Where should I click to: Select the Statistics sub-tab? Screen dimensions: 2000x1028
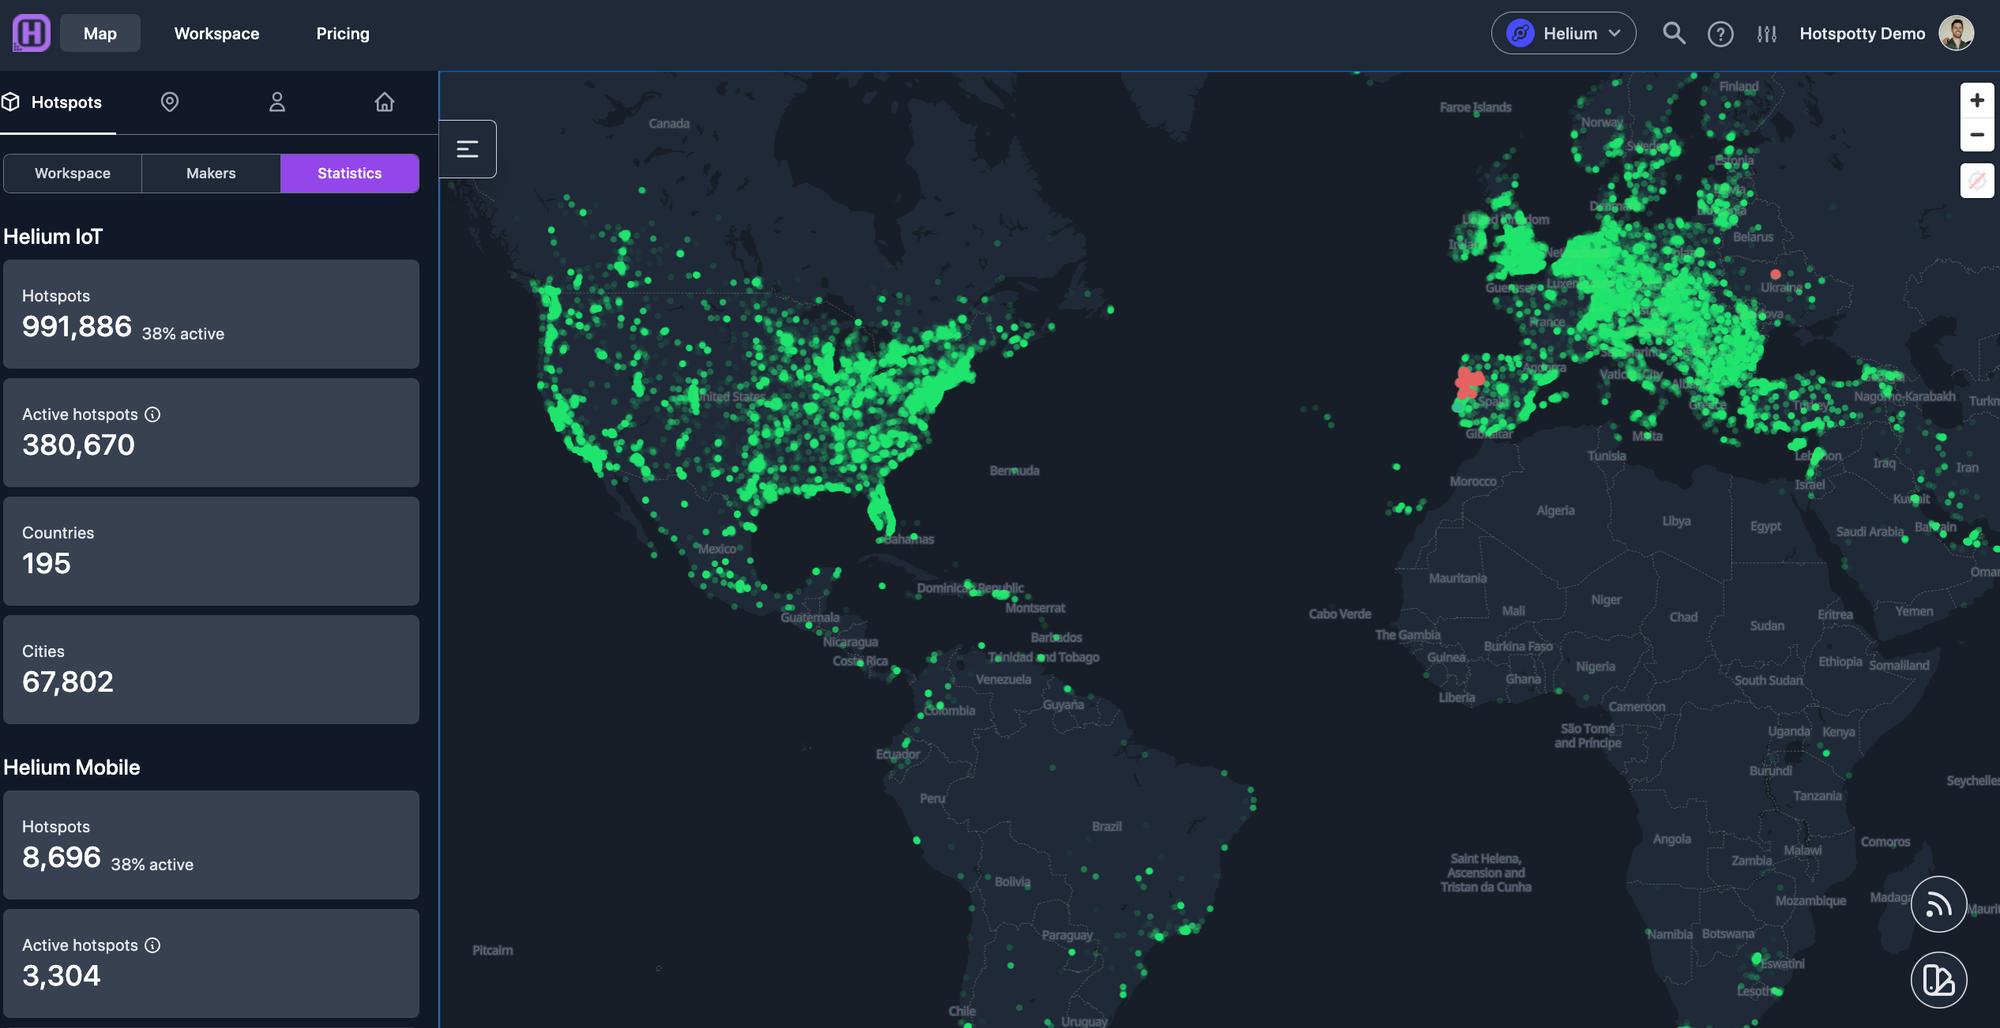click(350, 173)
